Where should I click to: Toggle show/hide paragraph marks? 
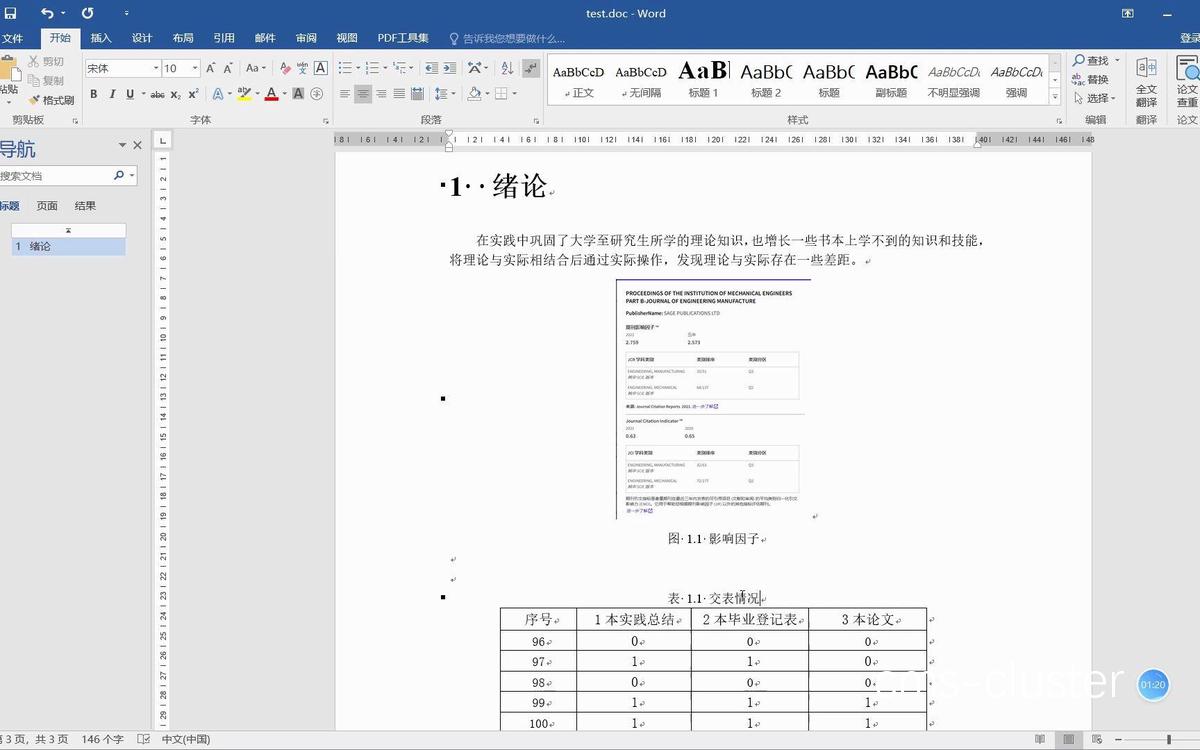533,68
